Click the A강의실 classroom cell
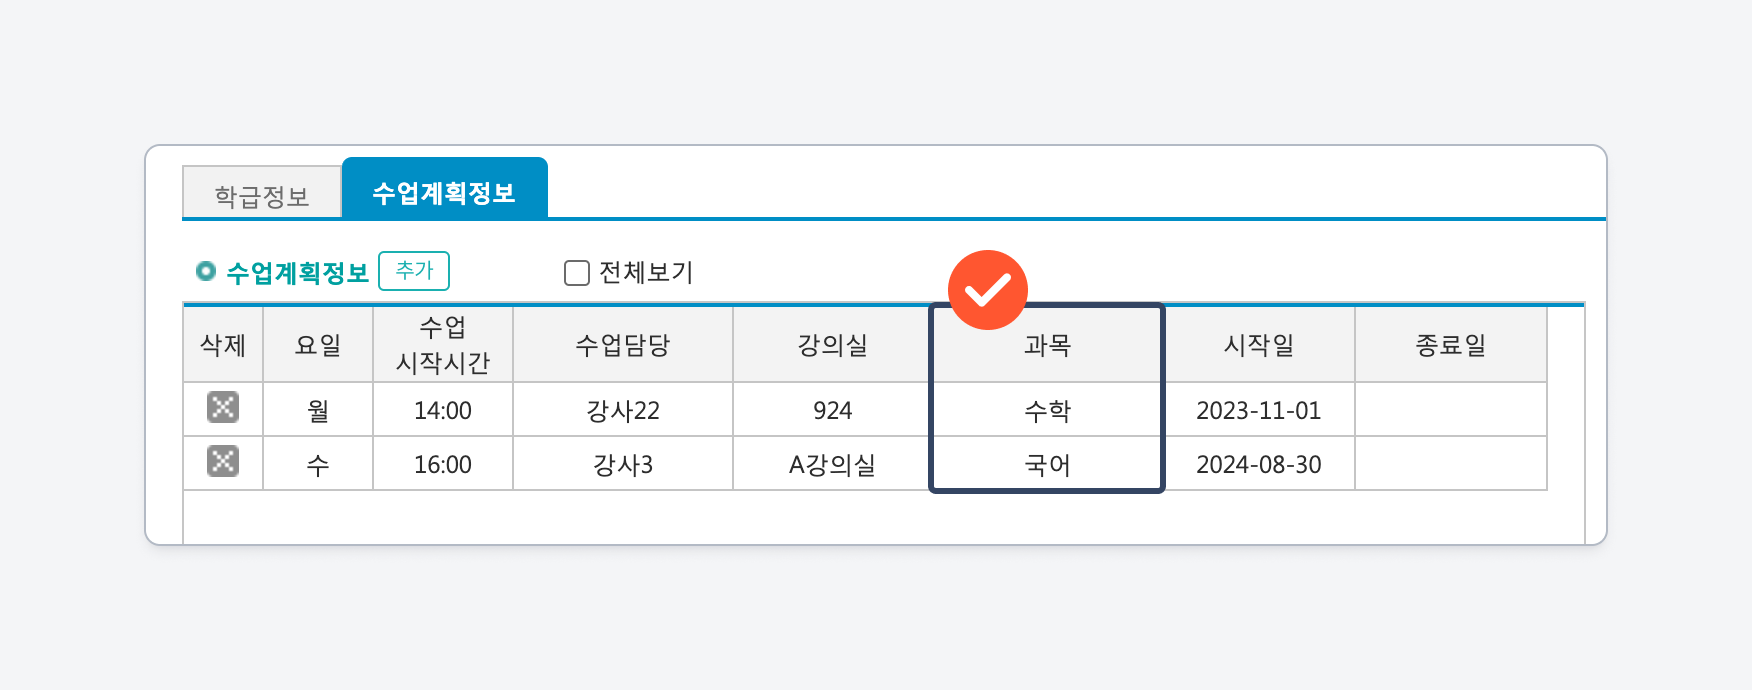Screen dimensions: 1752x690 832,464
